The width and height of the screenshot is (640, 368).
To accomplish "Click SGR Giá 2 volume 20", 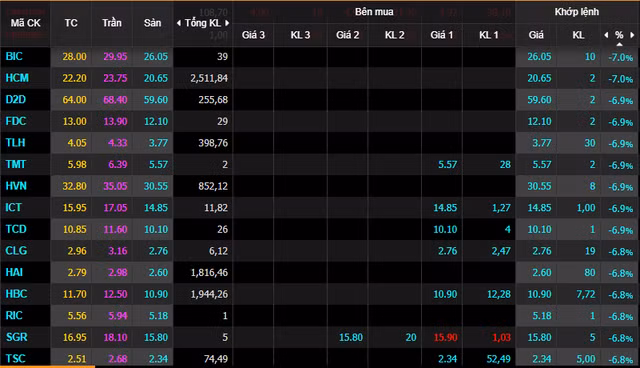I will 411,338.
